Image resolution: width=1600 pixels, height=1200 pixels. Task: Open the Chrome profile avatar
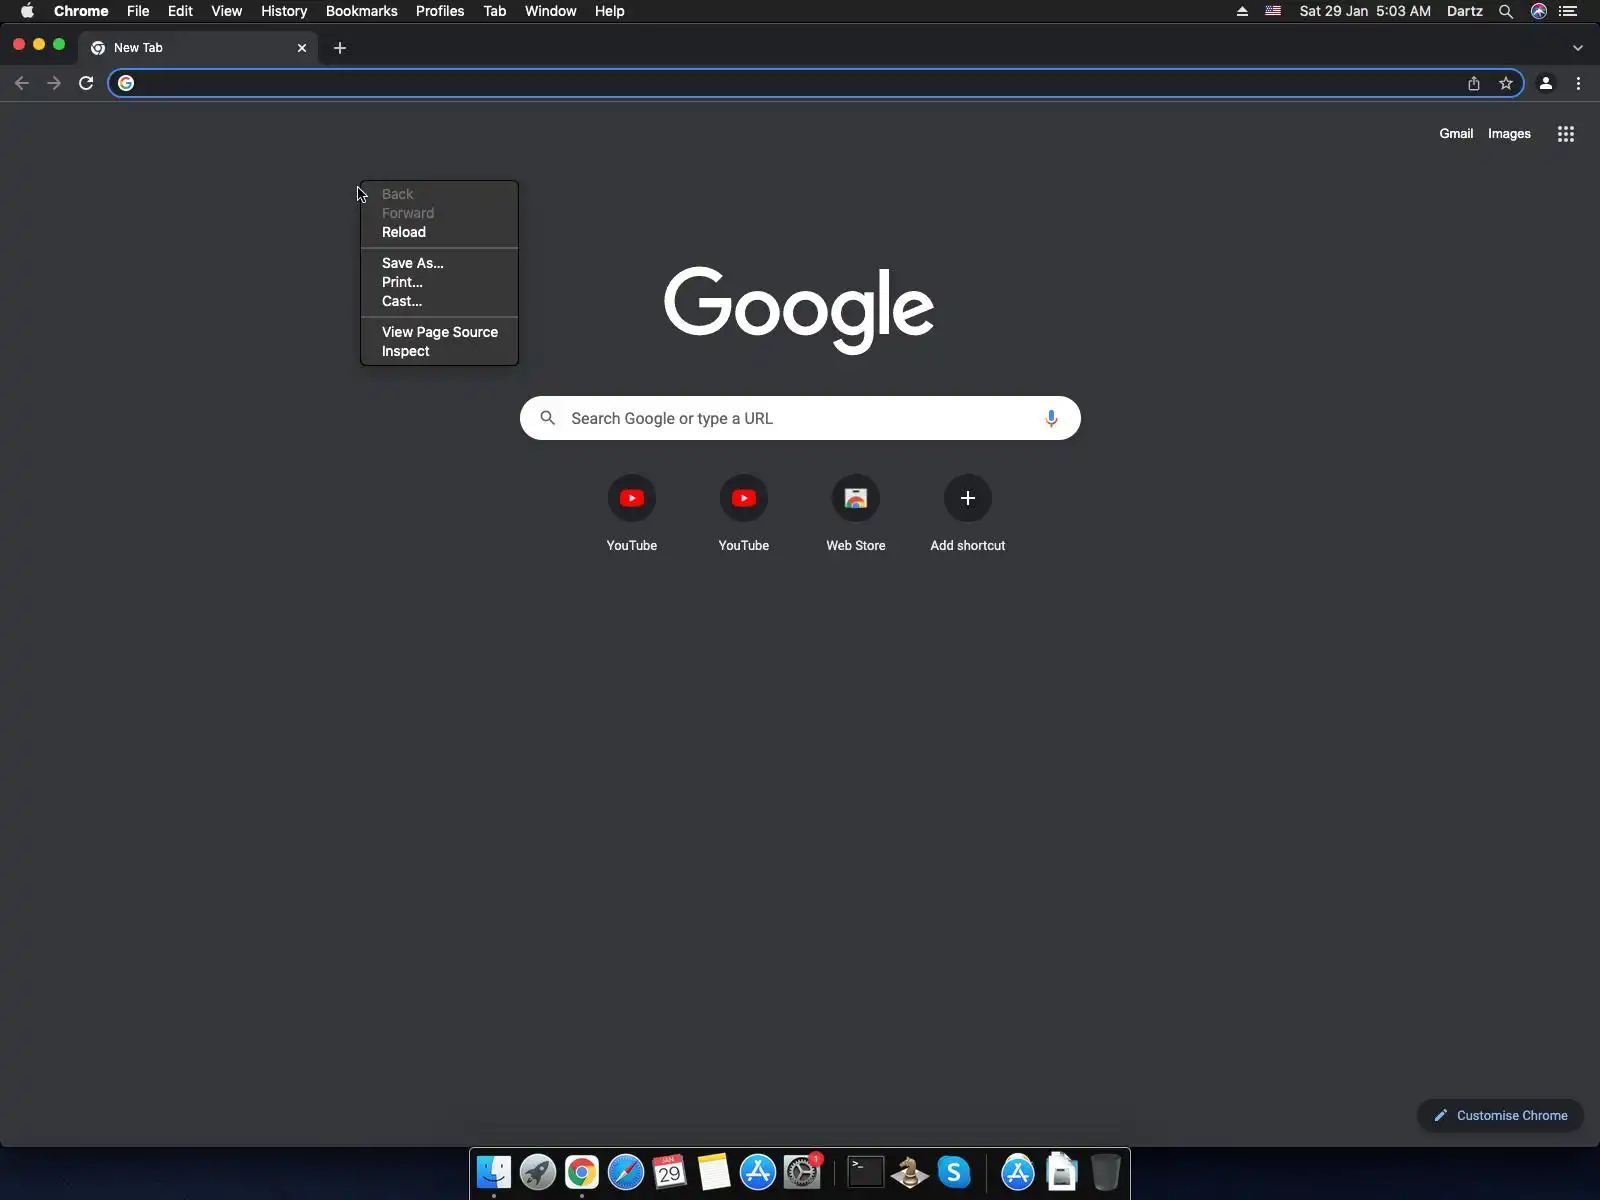point(1546,83)
